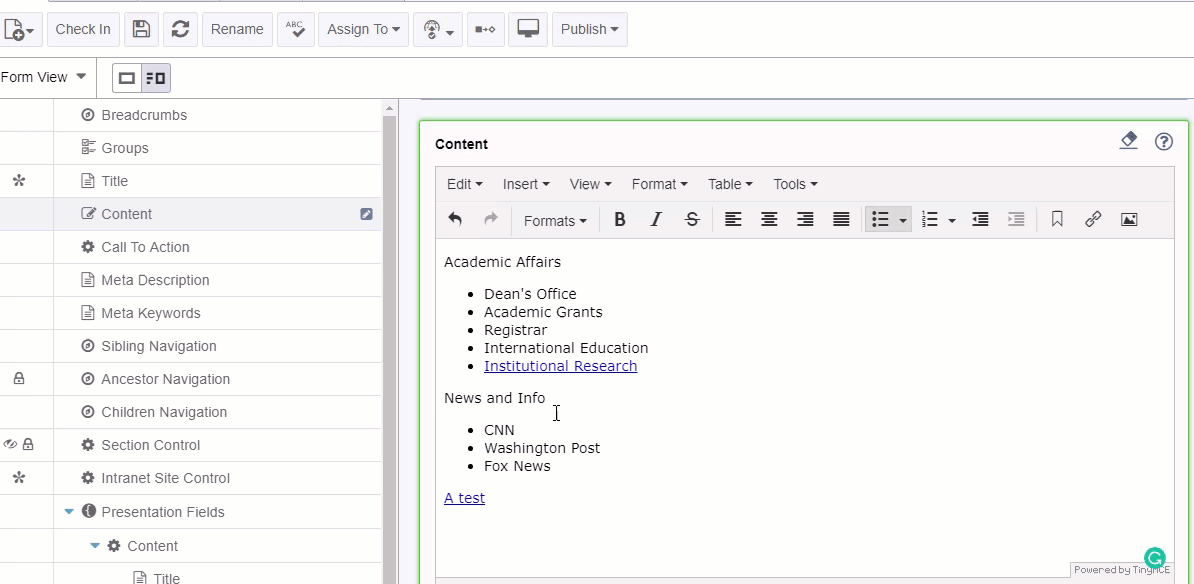This screenshot has height=584, width=1194.
Task: Select the Section Control field
Action: point(151,445)
